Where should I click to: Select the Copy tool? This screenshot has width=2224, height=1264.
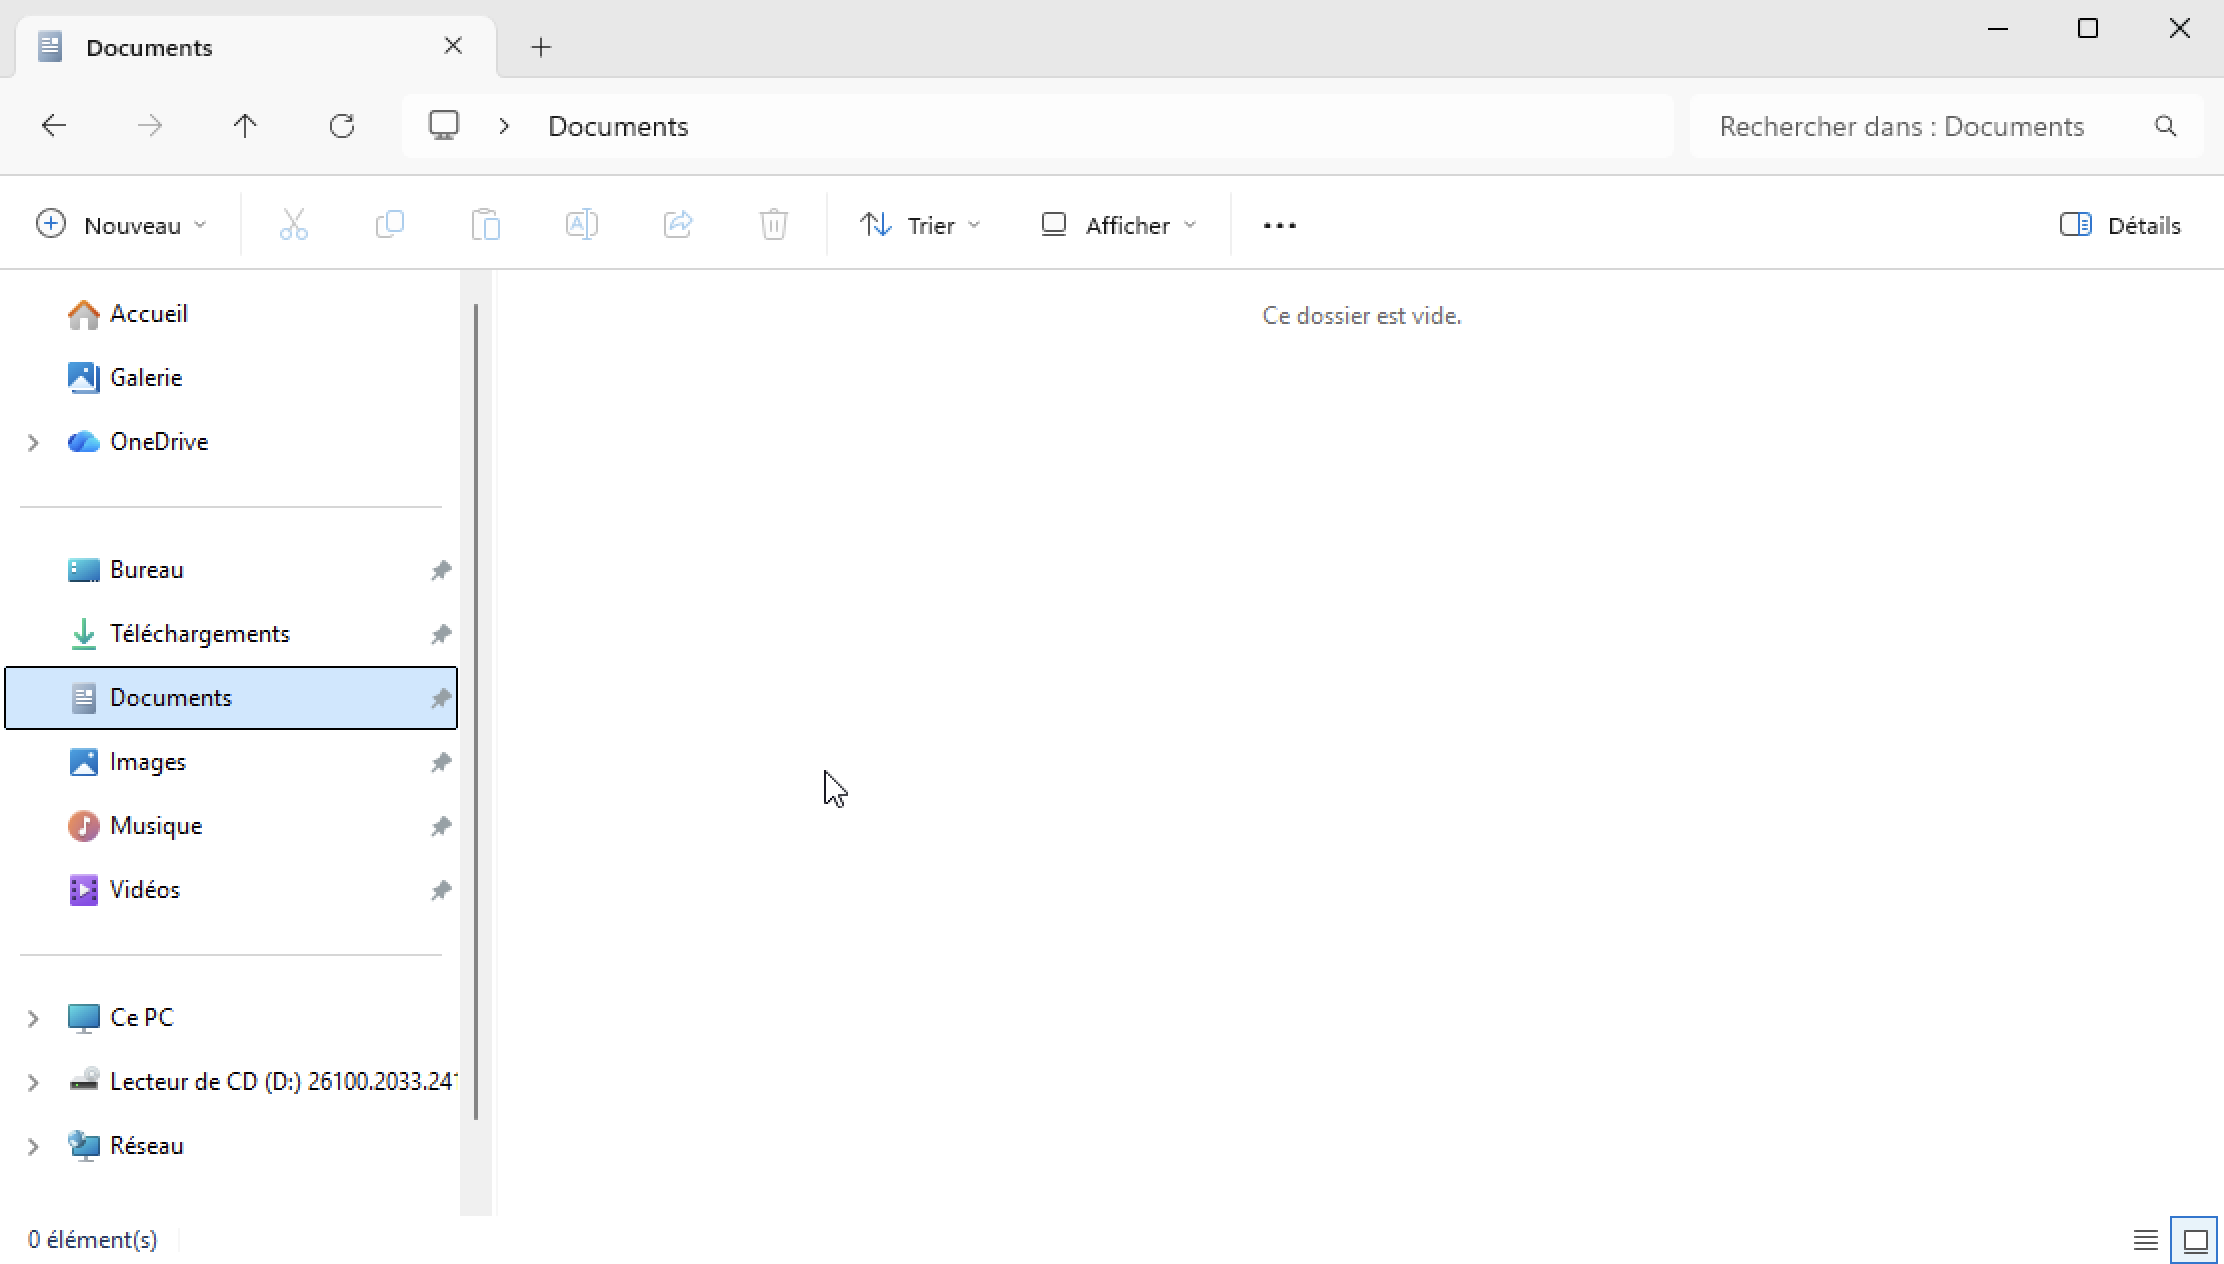pyautogui.click(x=390, y=224)
